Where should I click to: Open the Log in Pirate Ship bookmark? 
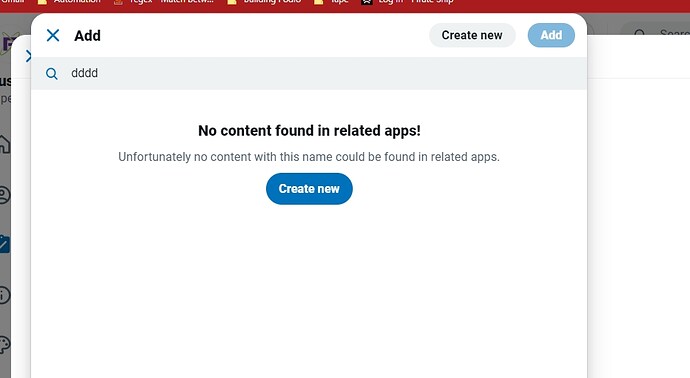pos(407,2)
